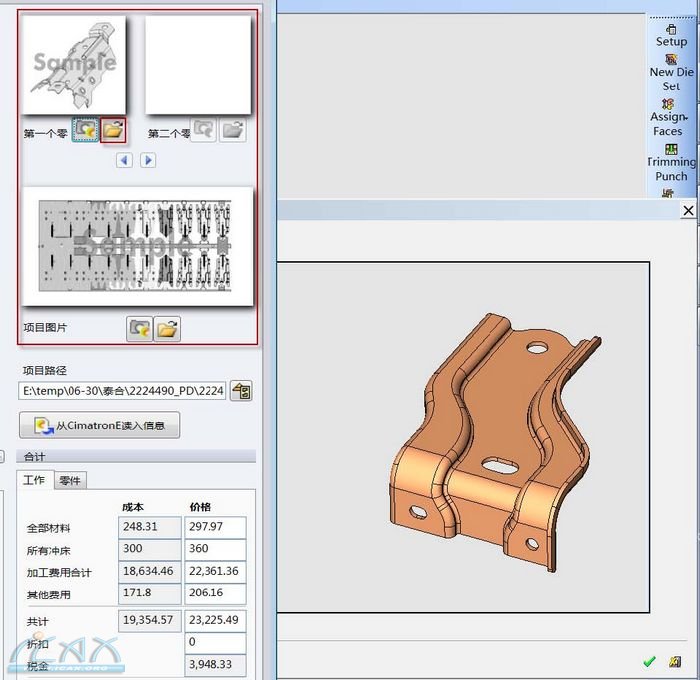This screenshot has height=680, width=700.
Task: Open folder to load first part image
Action: click(x=113, y=130)
